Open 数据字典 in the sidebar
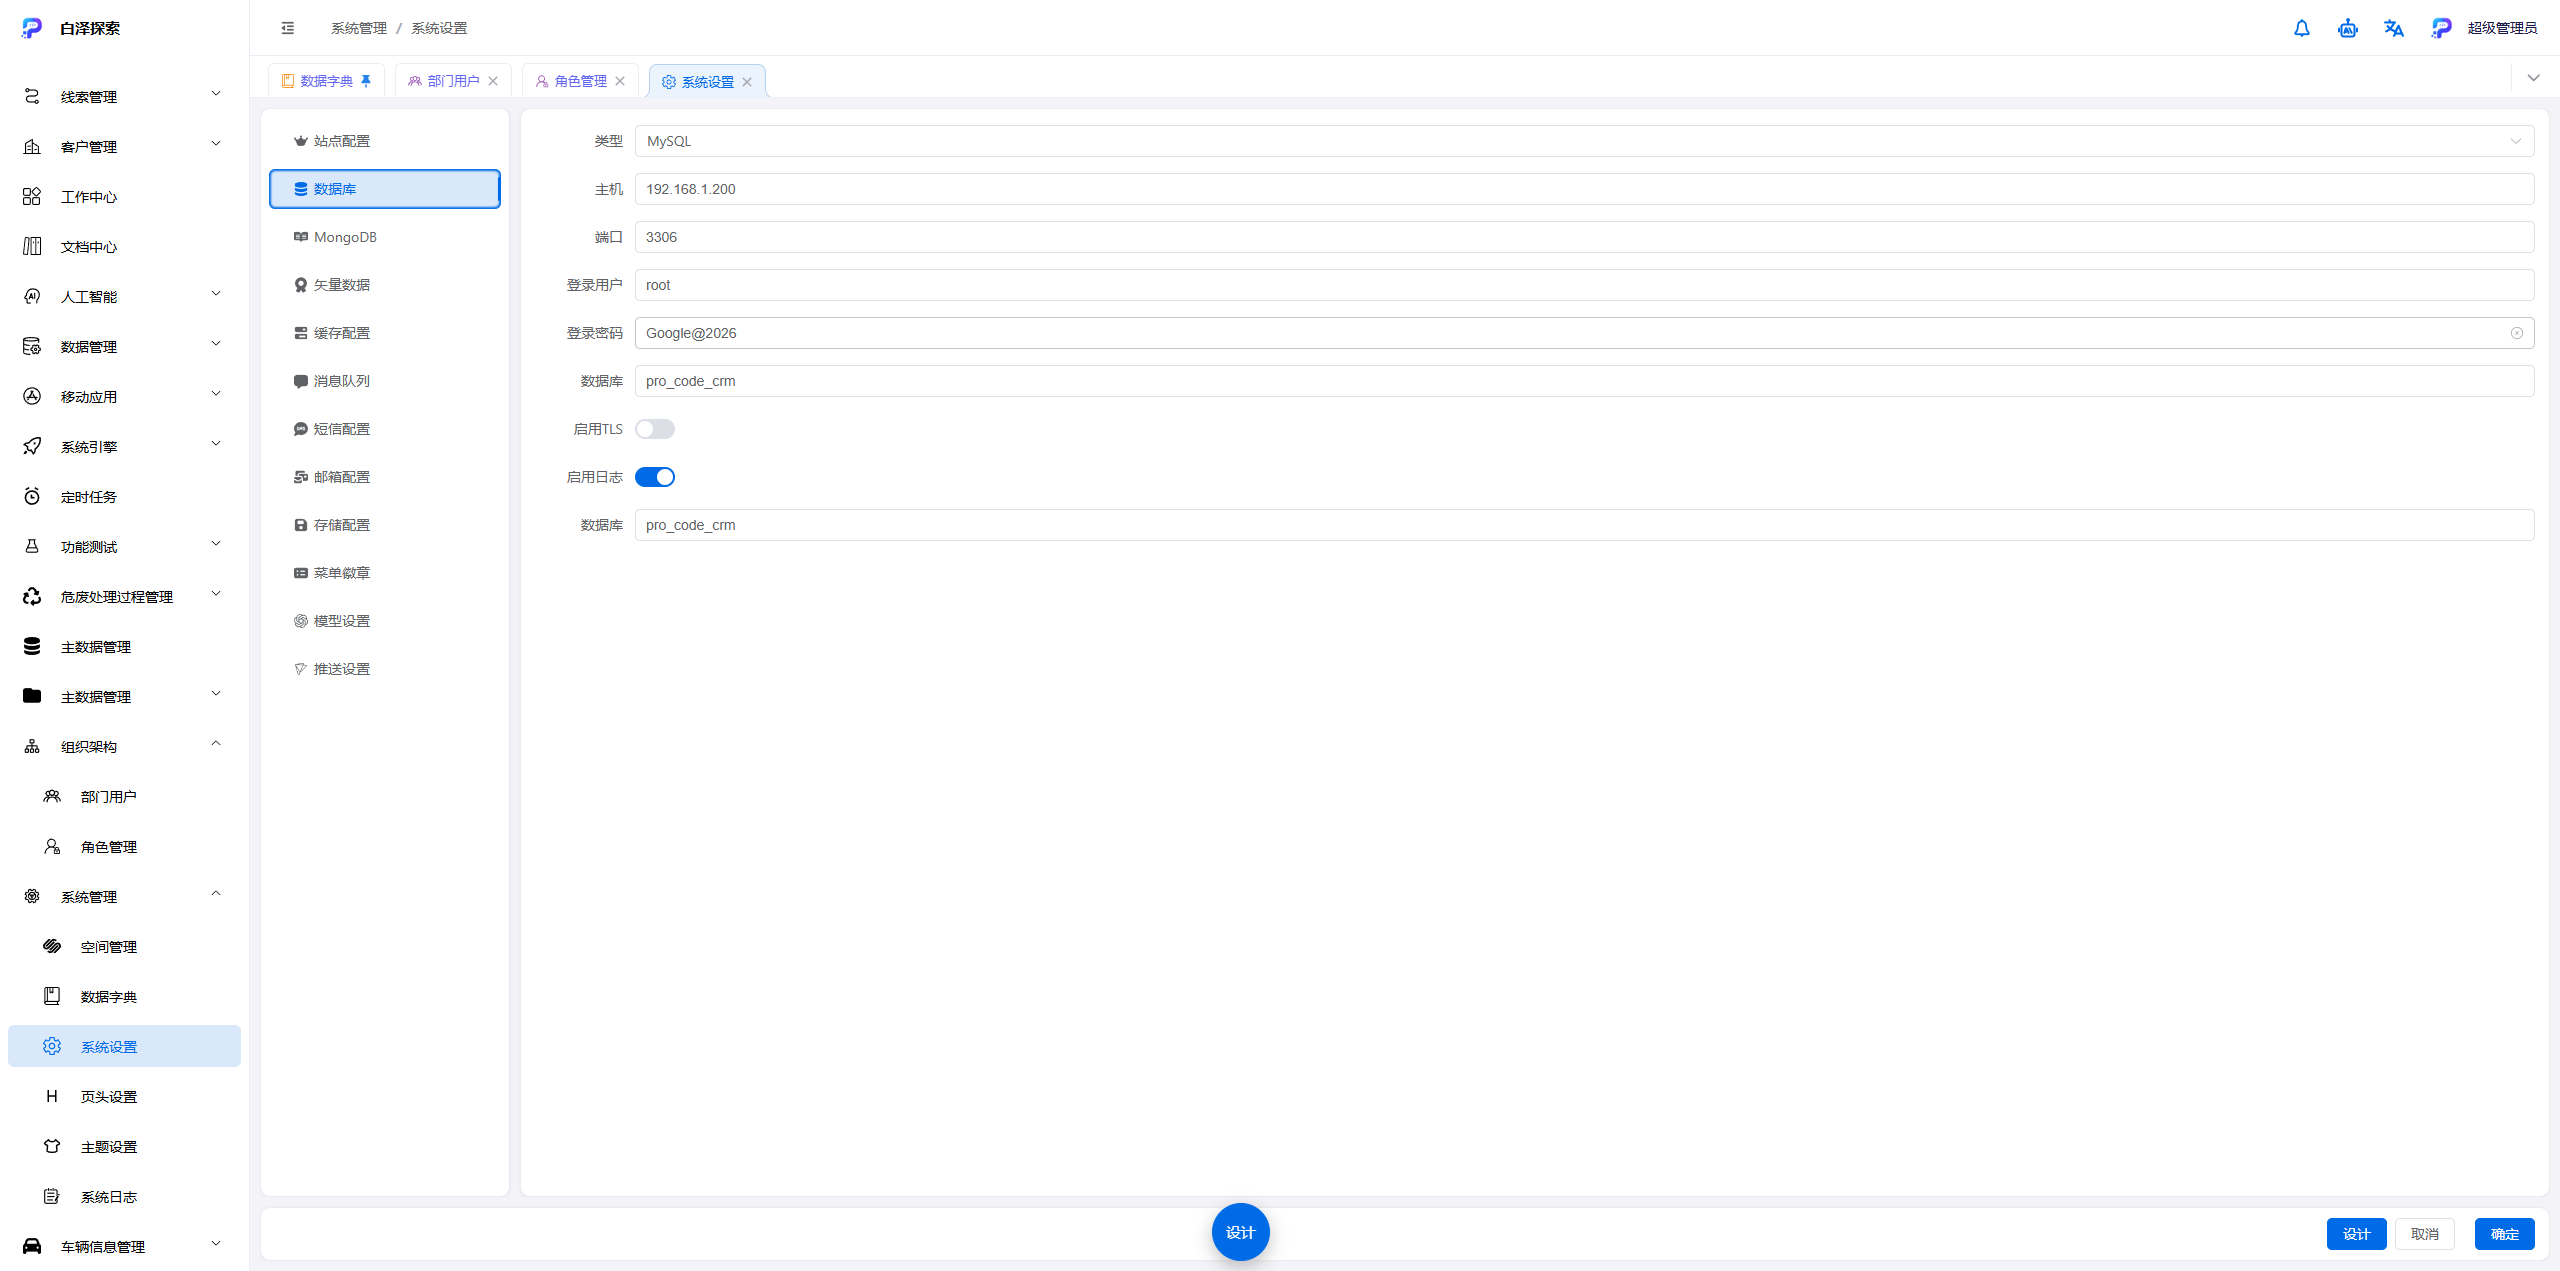The width and height of the screenshot is (2560, 1271). (124, 997)
